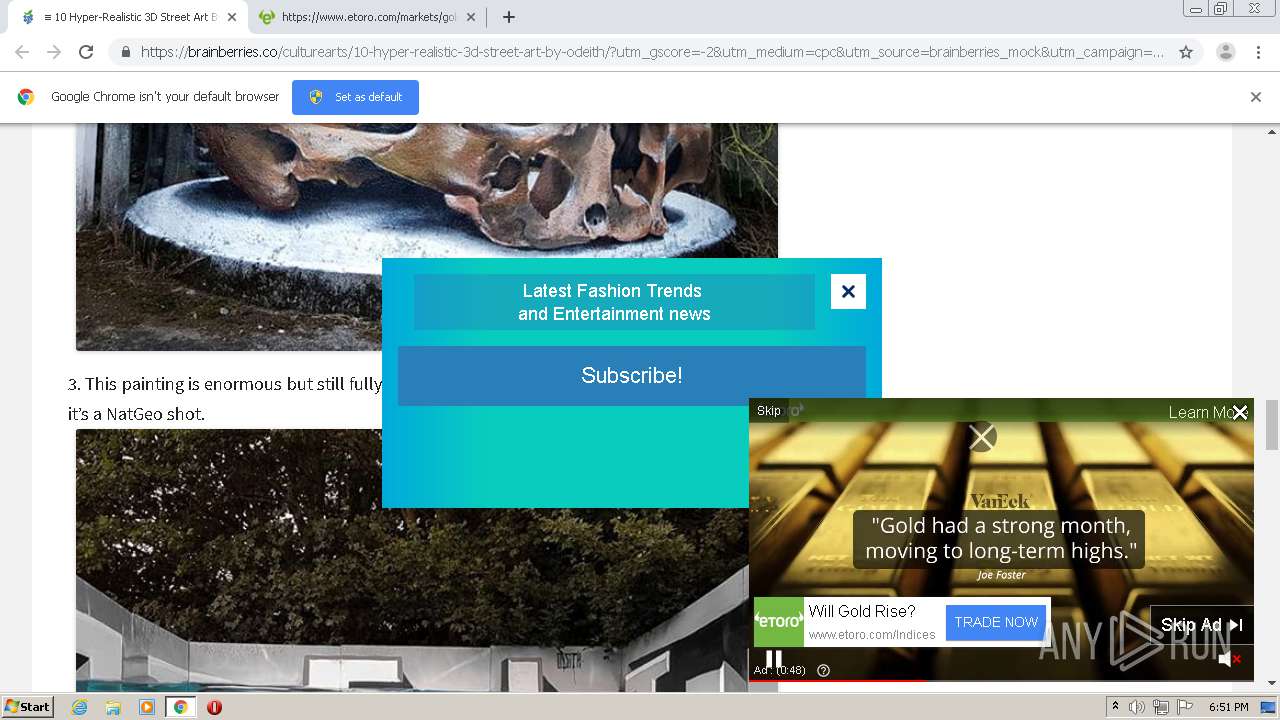1280x720 pixels.
Task: Open a new browser tab
Action: tap(509, 17)
